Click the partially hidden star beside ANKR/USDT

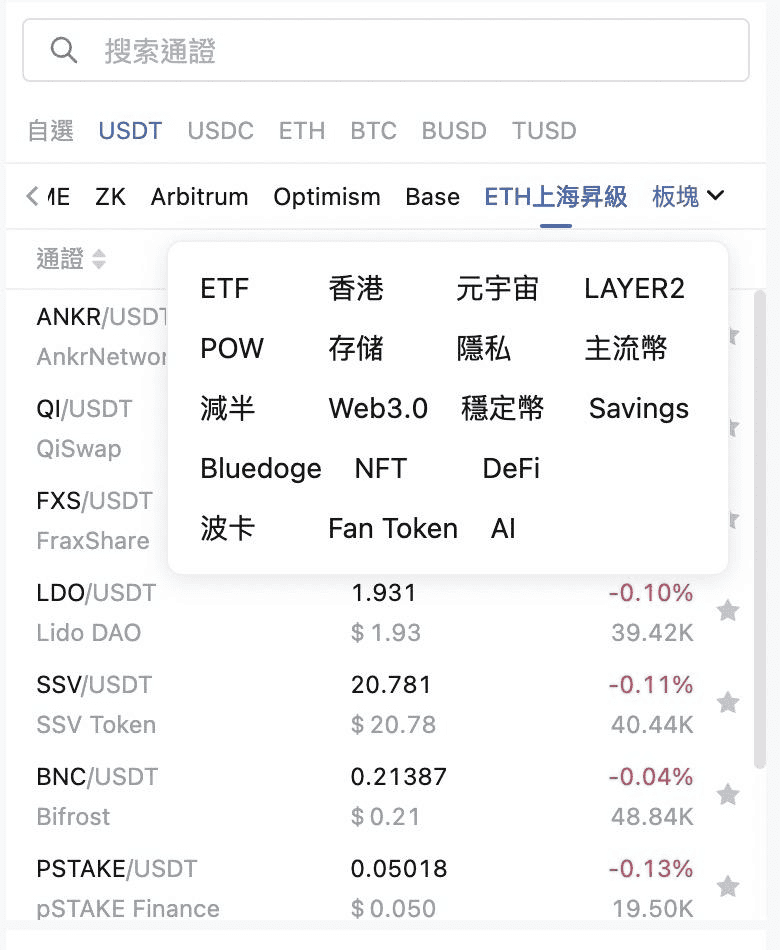tap(733, 335)
